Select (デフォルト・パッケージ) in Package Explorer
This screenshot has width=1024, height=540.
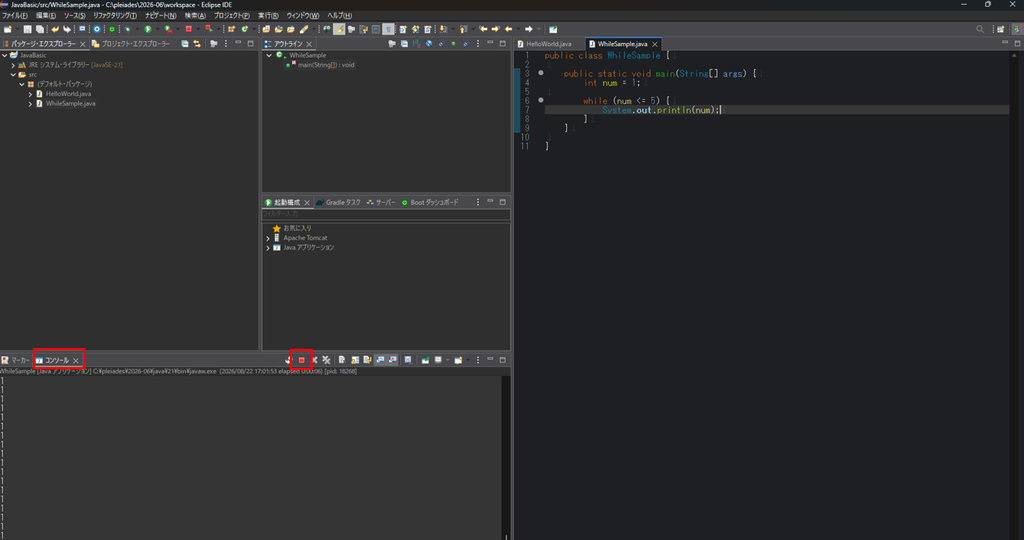(x=64, y=84)
